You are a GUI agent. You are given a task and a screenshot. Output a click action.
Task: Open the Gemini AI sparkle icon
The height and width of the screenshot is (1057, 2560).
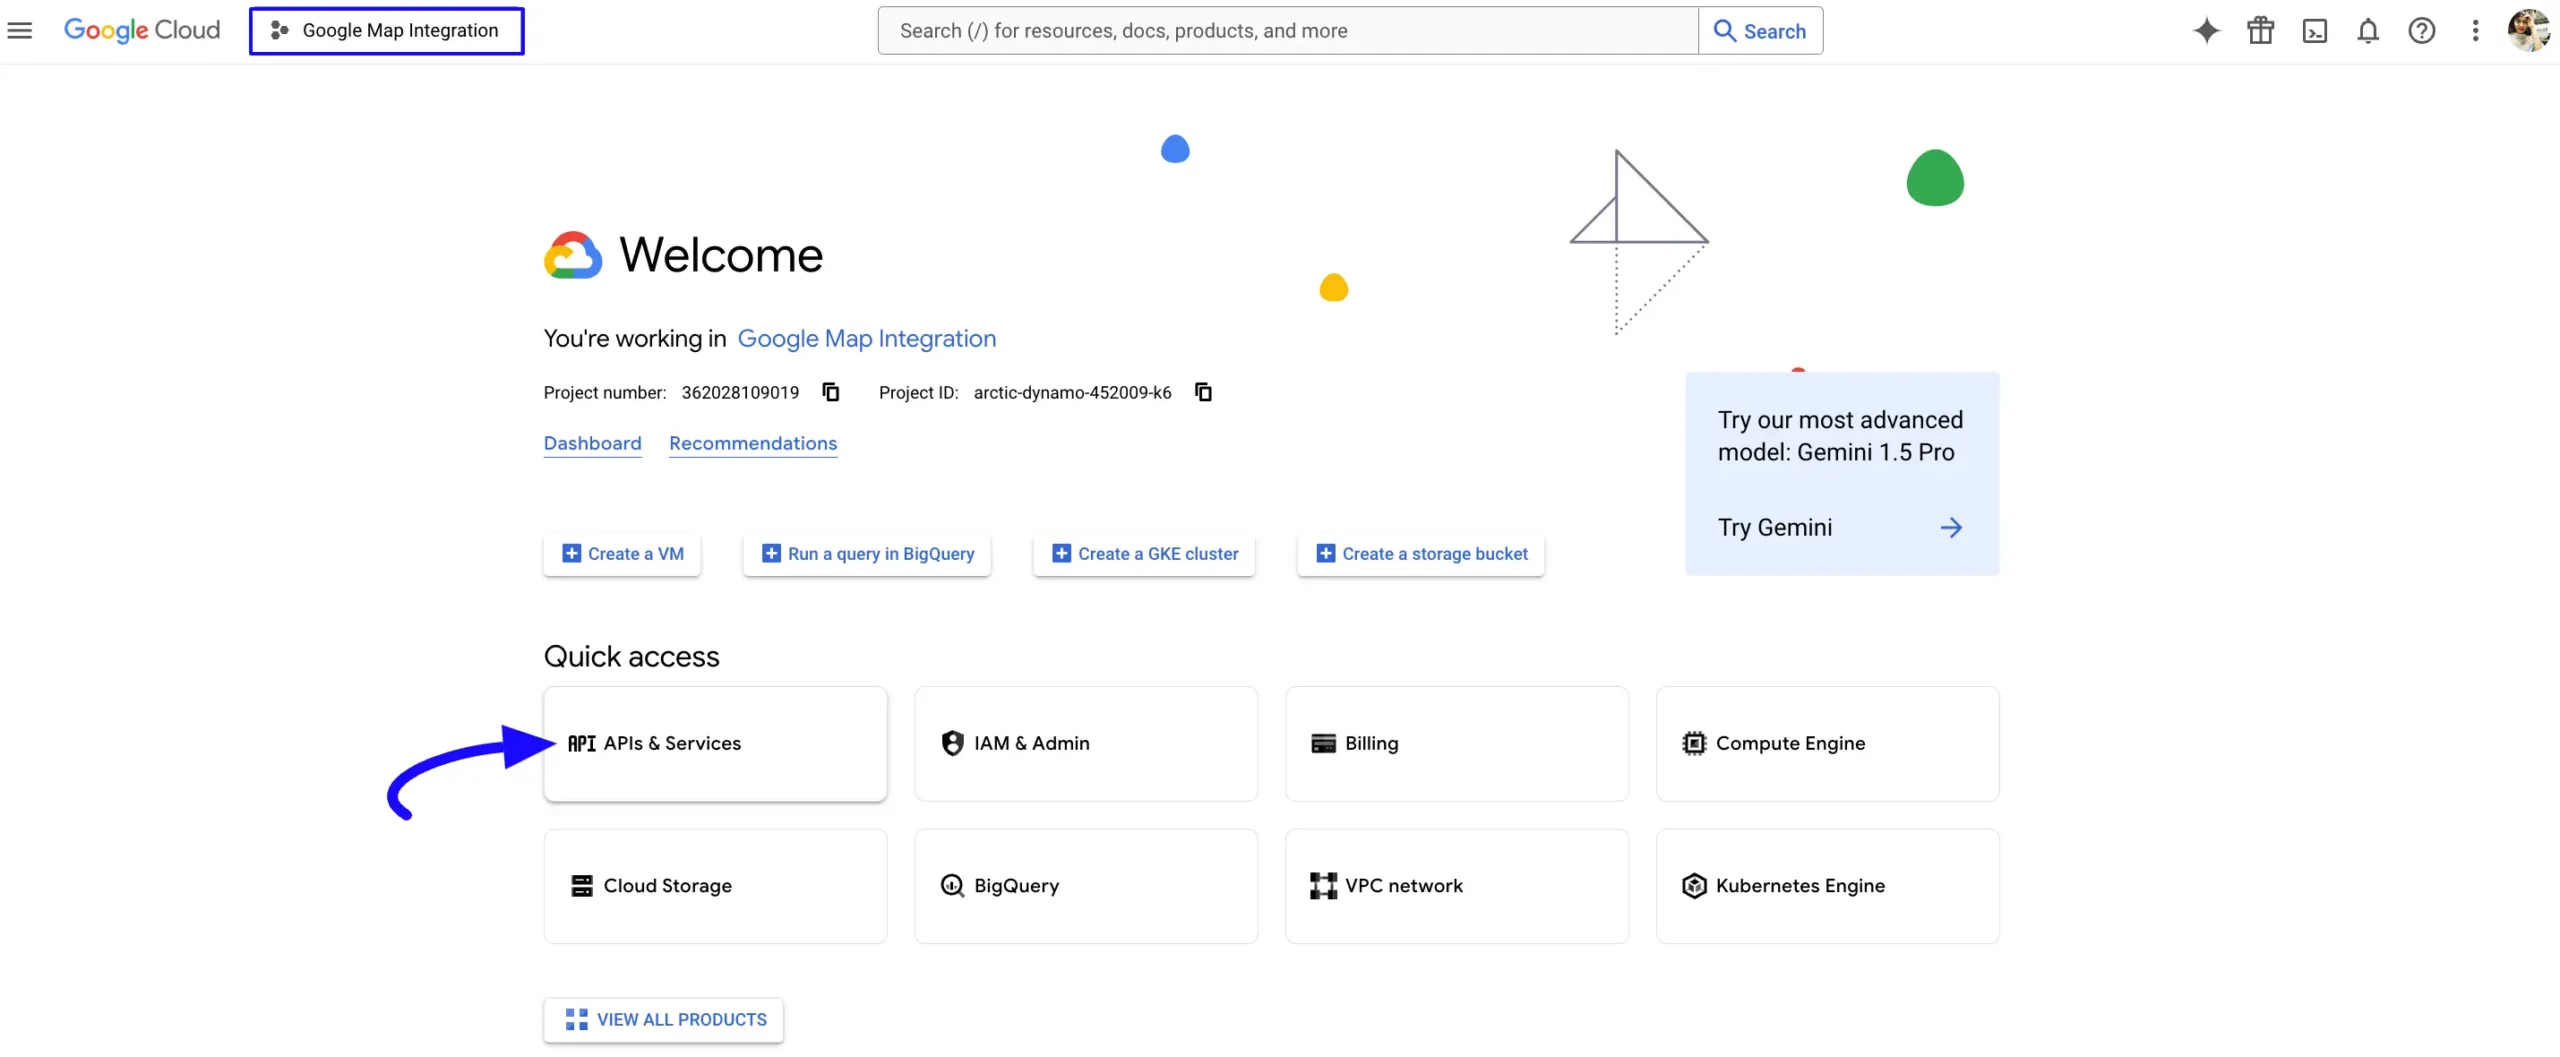(x=2206, y=31)
